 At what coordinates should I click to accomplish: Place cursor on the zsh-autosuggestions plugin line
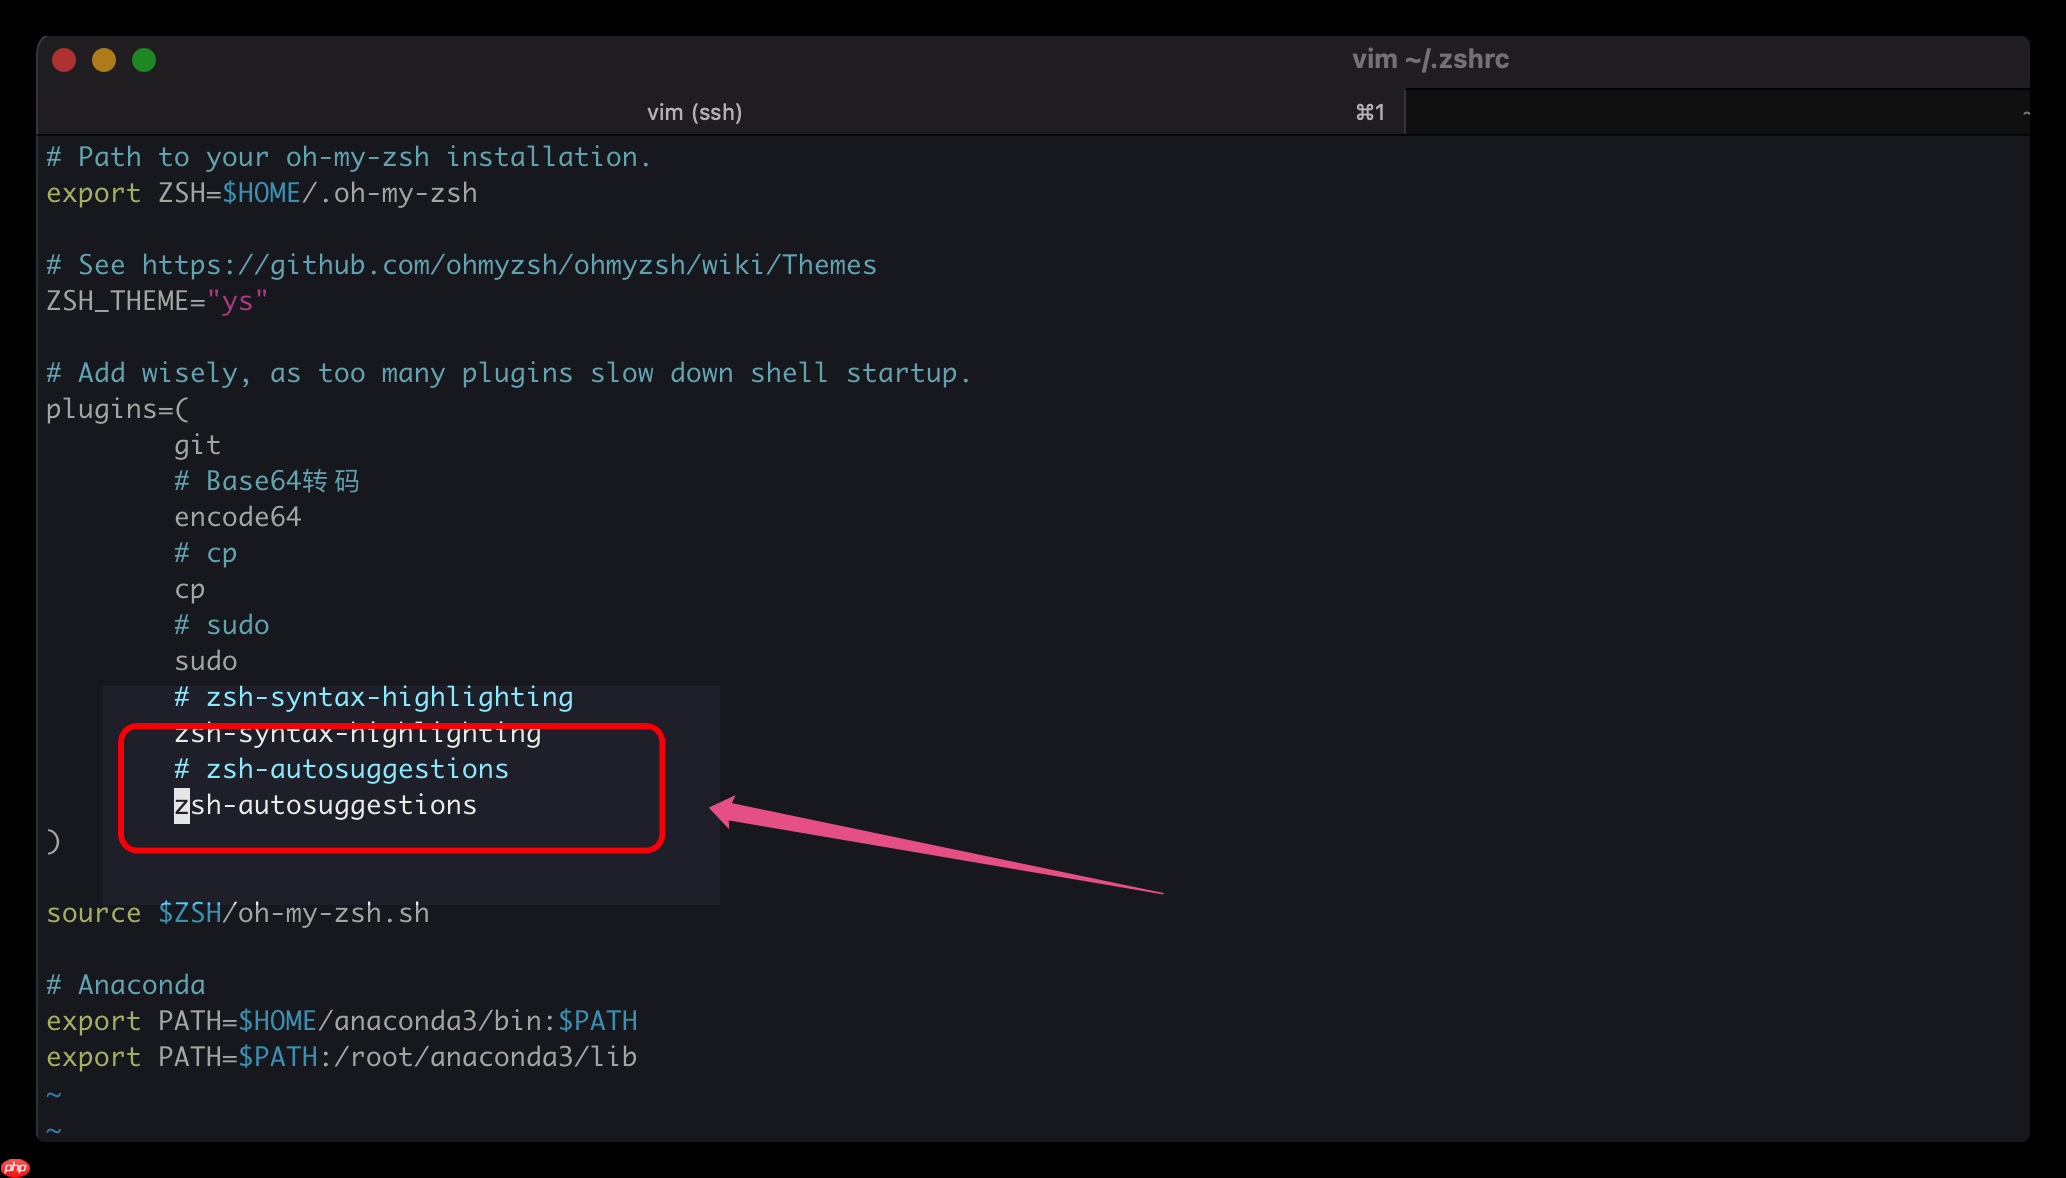click(x=325, y=804)
